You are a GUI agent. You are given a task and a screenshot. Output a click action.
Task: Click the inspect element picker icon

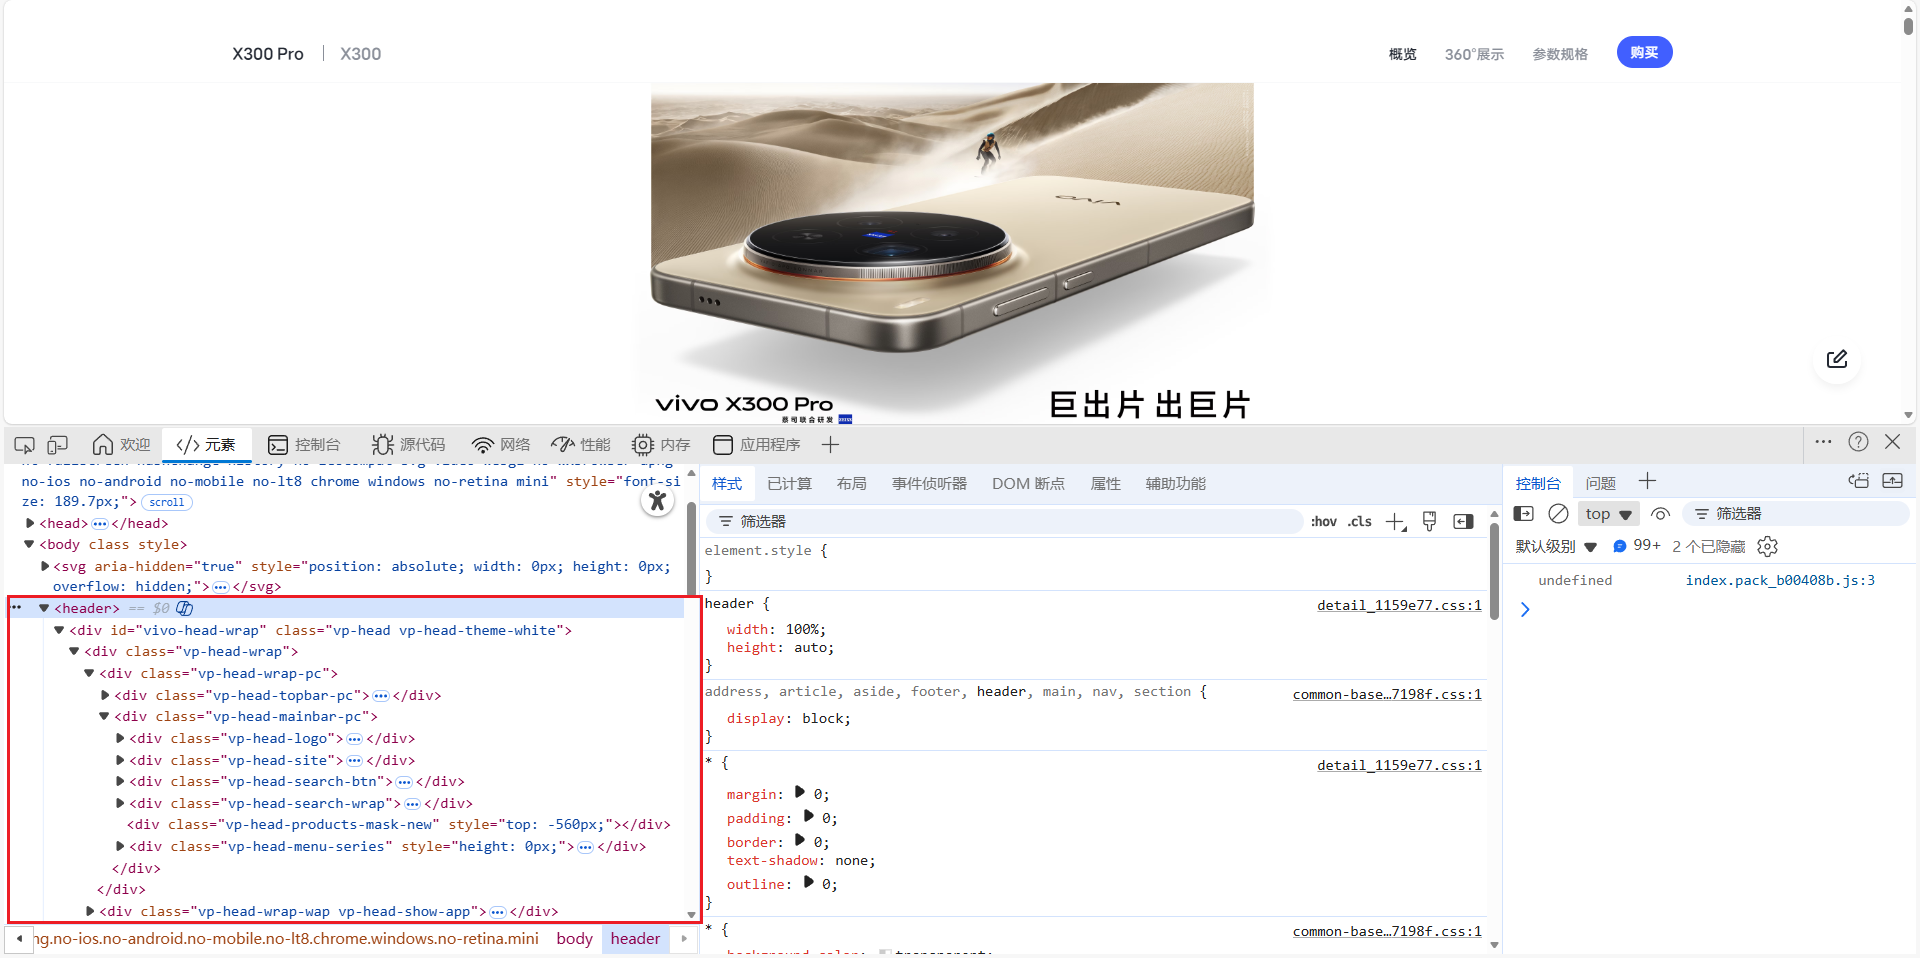click(x=25, y=445)
